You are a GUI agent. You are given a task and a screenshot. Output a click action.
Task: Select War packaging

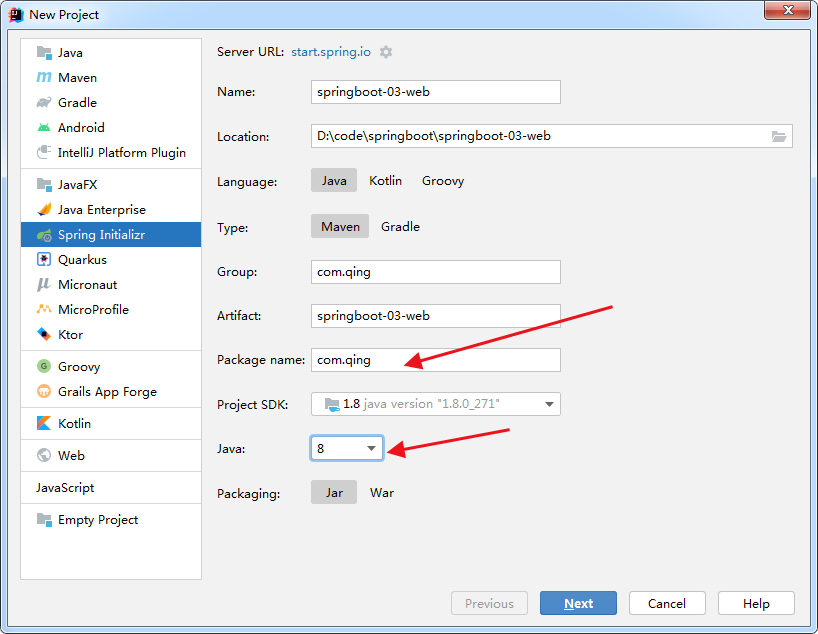point(382,493)
